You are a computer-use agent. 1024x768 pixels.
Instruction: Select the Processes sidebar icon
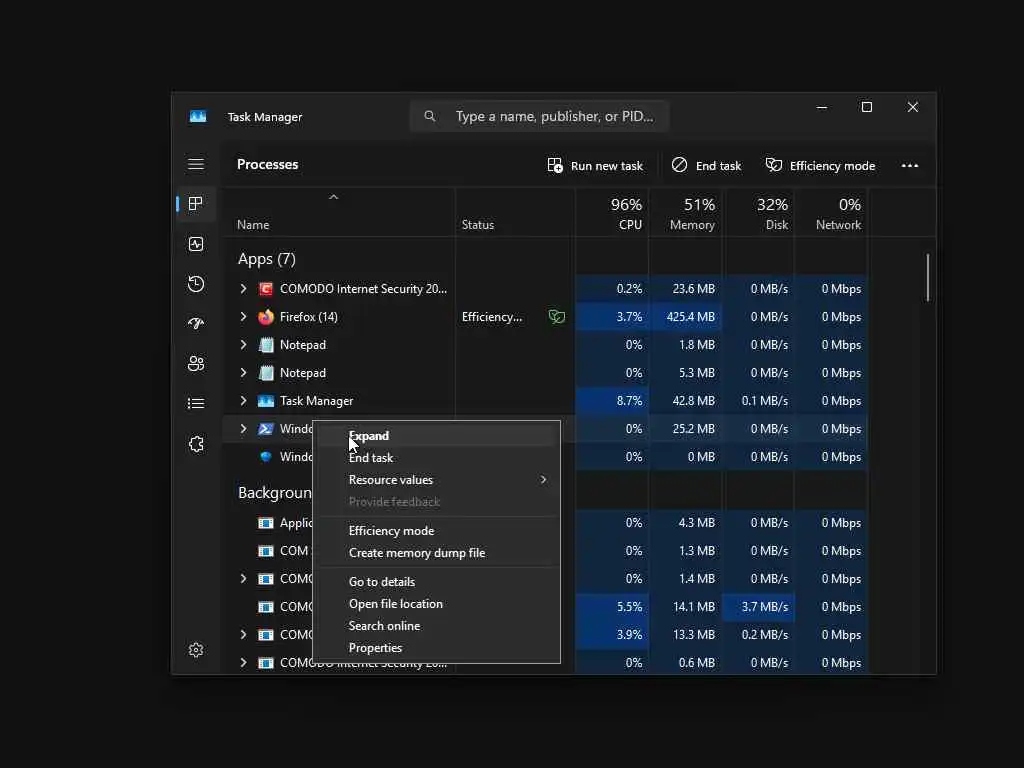(196, 204)
